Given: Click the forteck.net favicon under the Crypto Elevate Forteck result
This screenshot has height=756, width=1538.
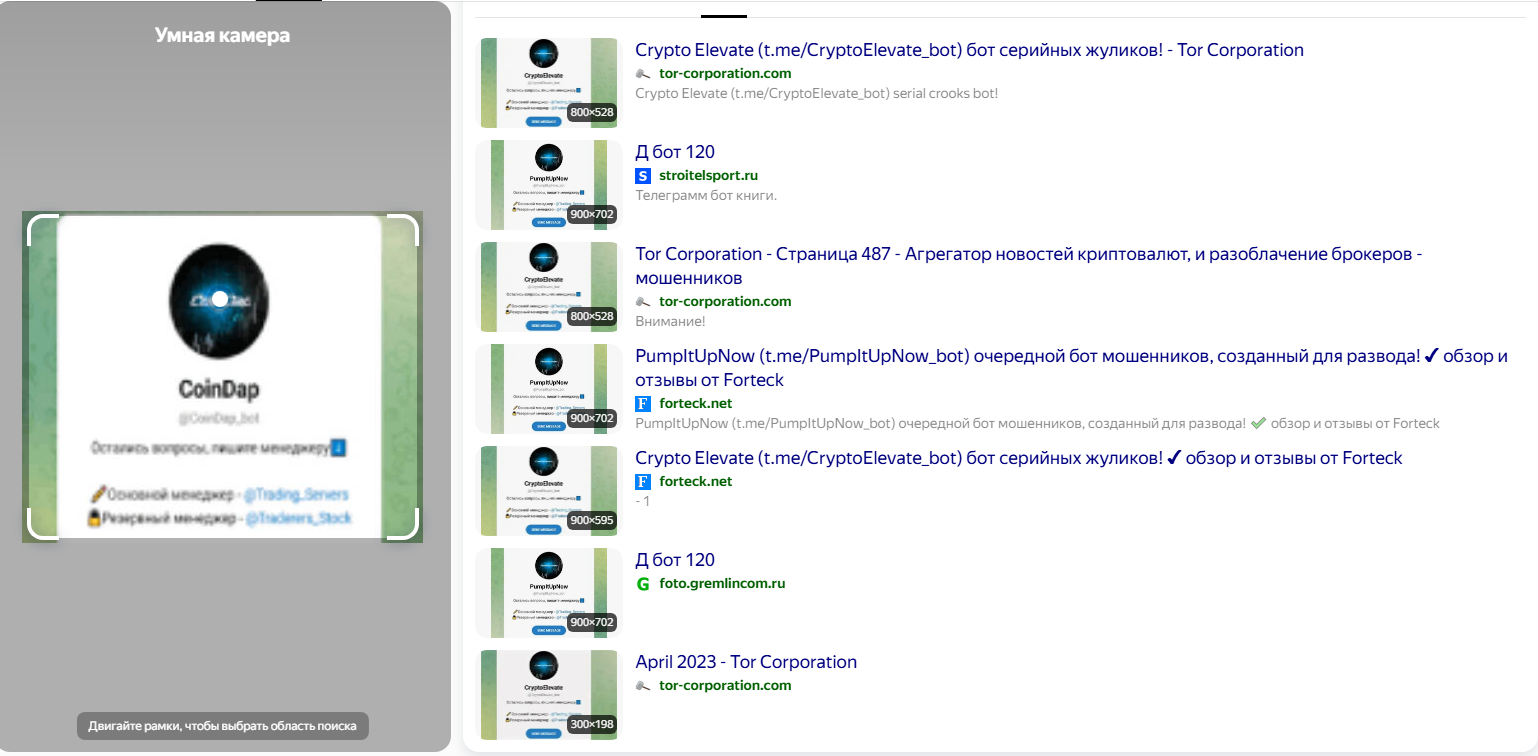Looking at the screenshot, I should pos(643,482).
